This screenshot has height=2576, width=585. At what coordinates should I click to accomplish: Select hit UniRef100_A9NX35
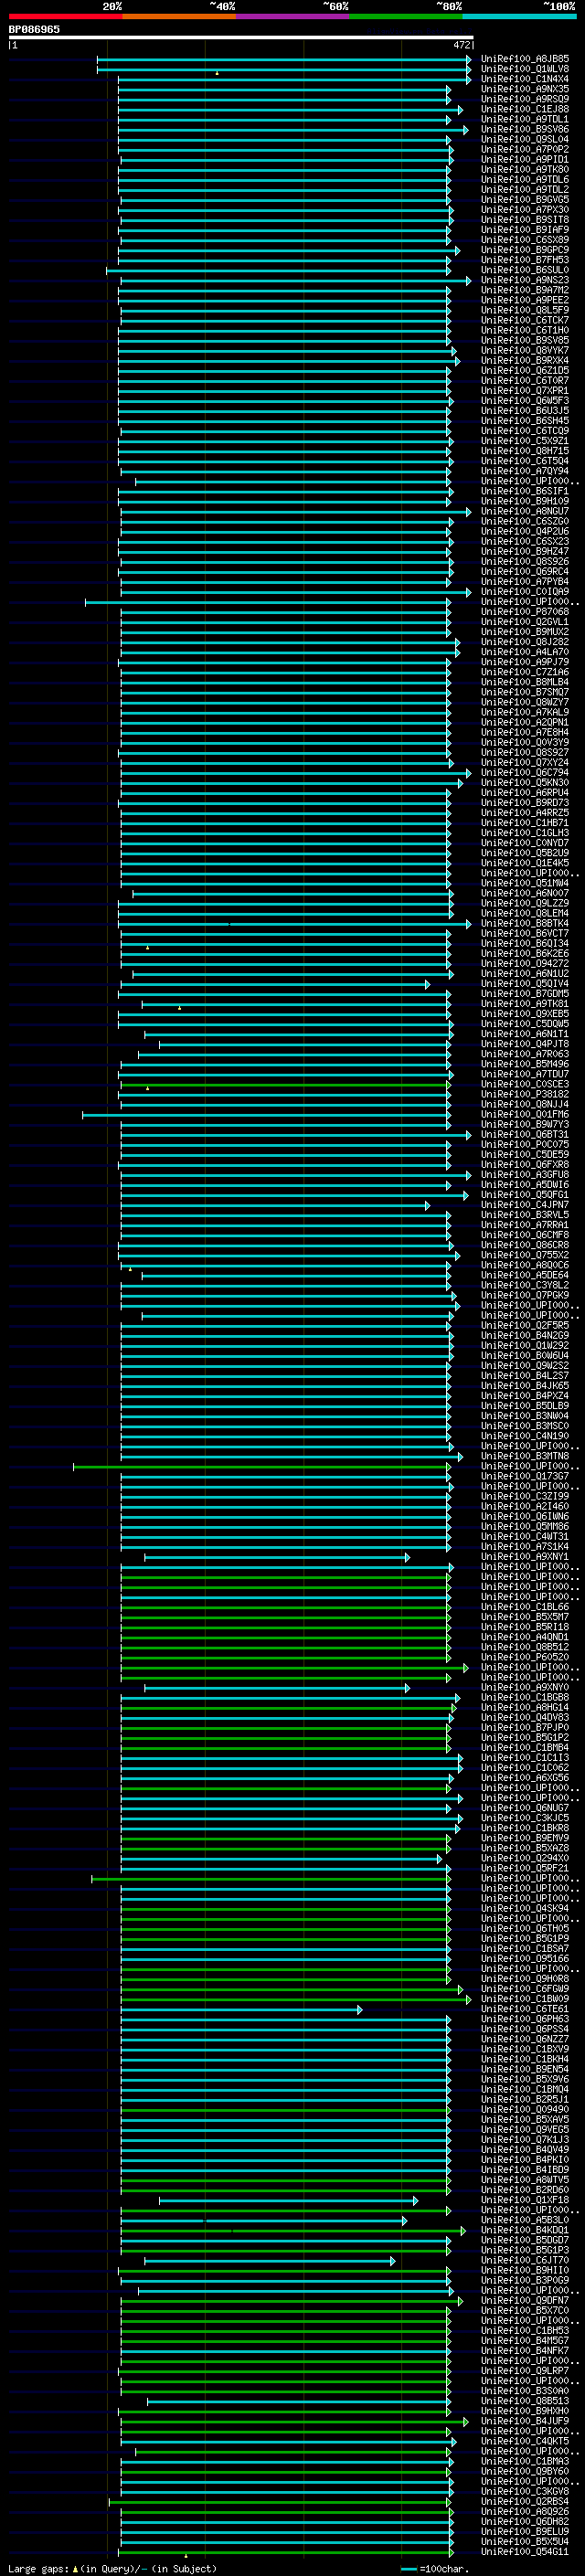[x=525, y=89]
